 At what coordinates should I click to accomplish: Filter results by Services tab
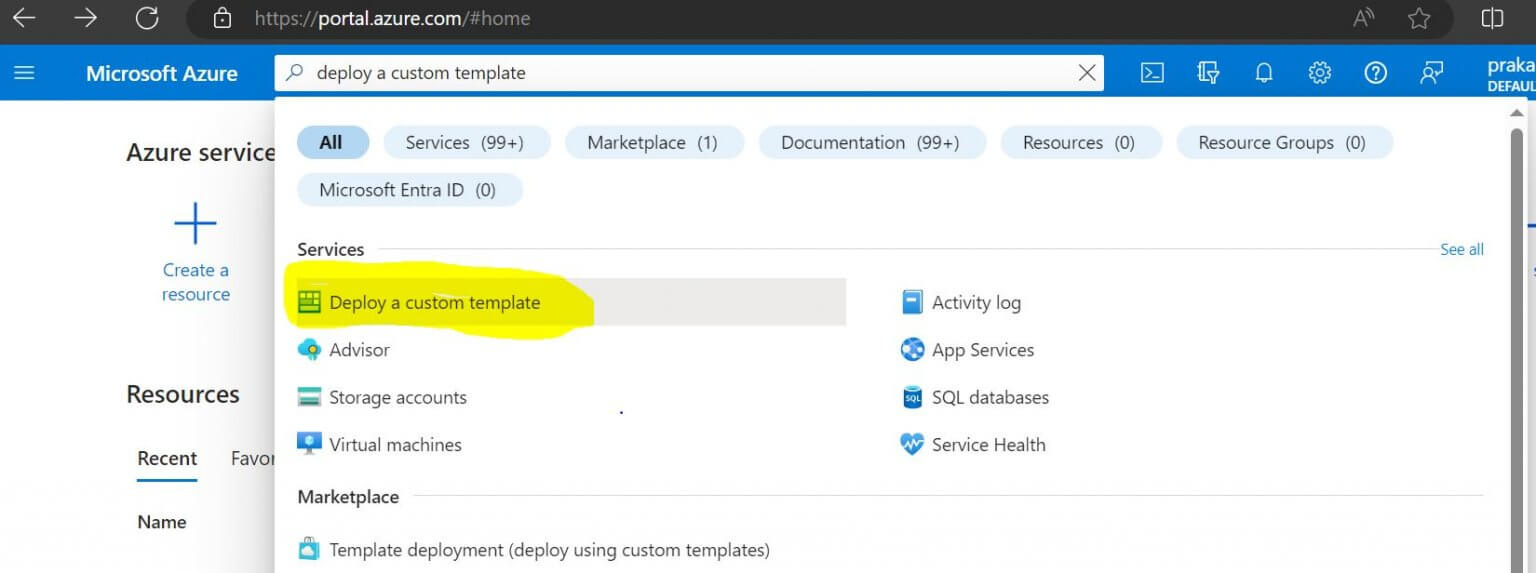(465, 143)
